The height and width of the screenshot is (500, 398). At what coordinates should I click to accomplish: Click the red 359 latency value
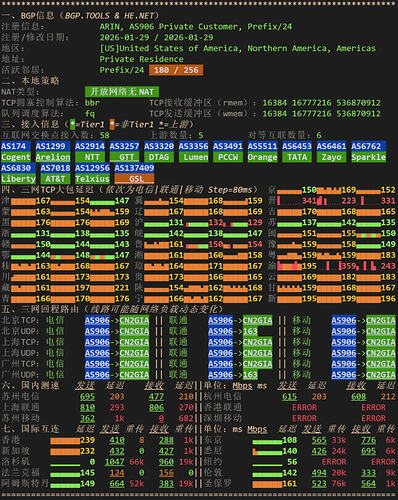pyautogui.click(x=349, y=266)
